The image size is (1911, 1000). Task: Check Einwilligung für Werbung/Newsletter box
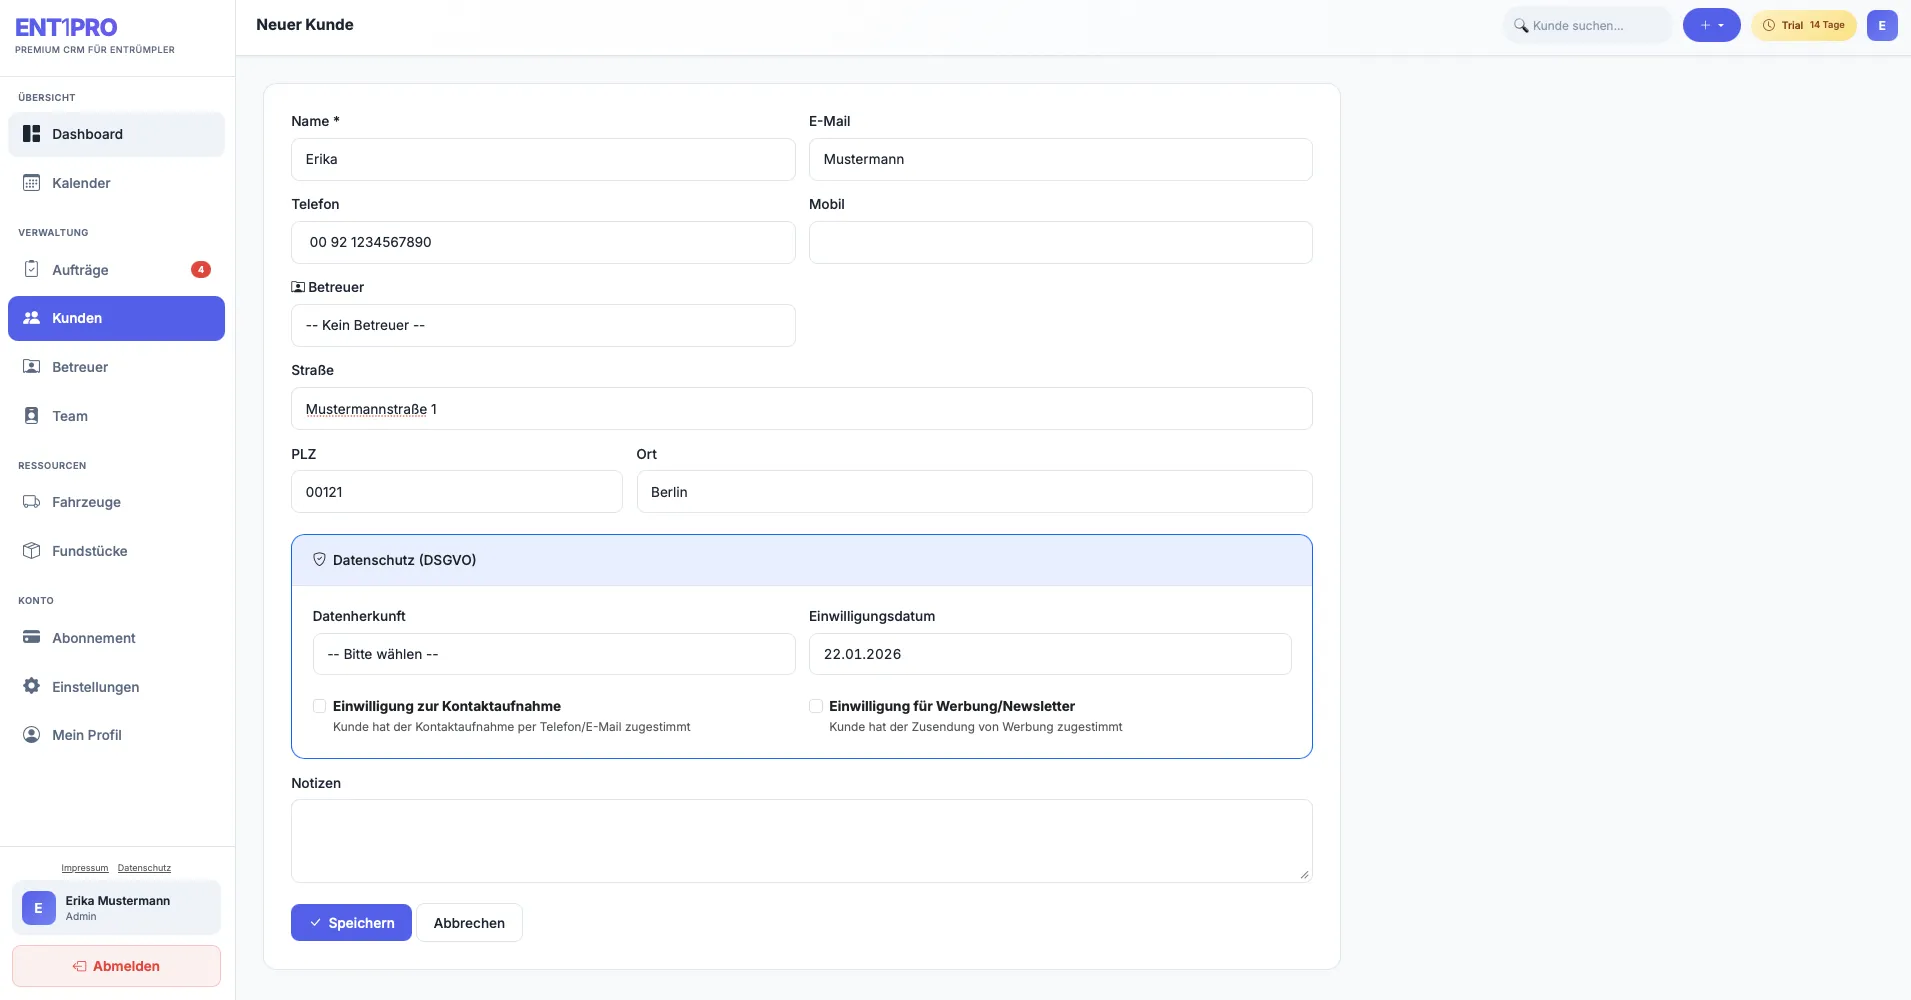(816, 706)
